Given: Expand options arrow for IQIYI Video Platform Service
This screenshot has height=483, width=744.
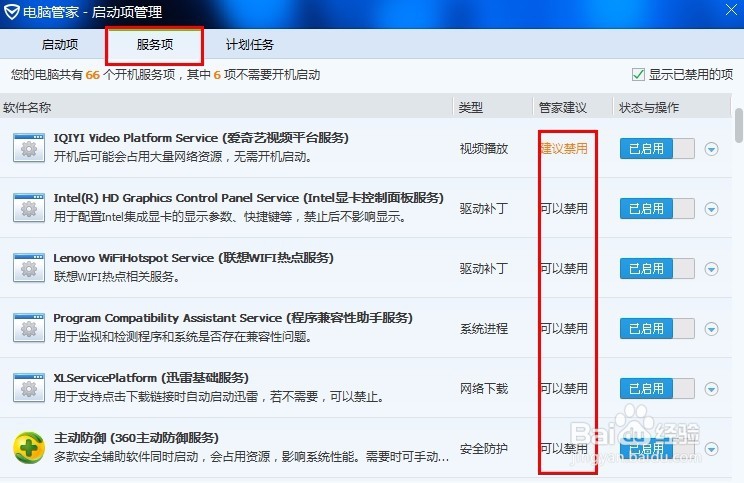Looking at the screenshot, I should pyautogui.click(x=711, y=149).
